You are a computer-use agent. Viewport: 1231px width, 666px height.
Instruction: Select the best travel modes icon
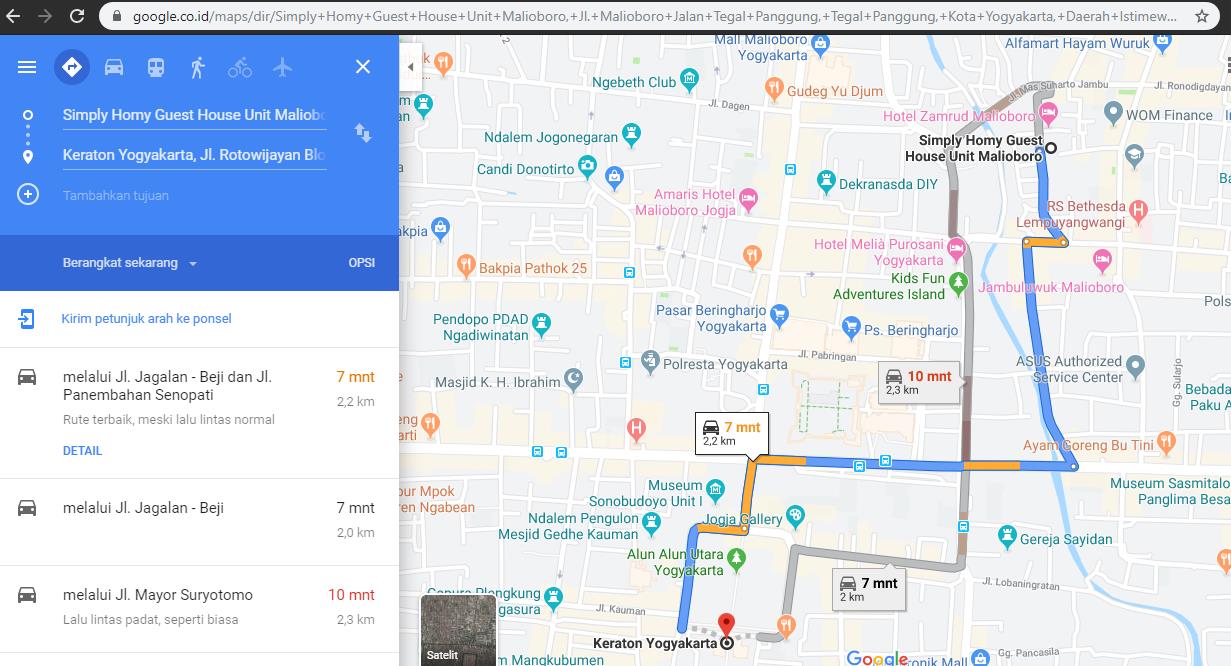71,67
